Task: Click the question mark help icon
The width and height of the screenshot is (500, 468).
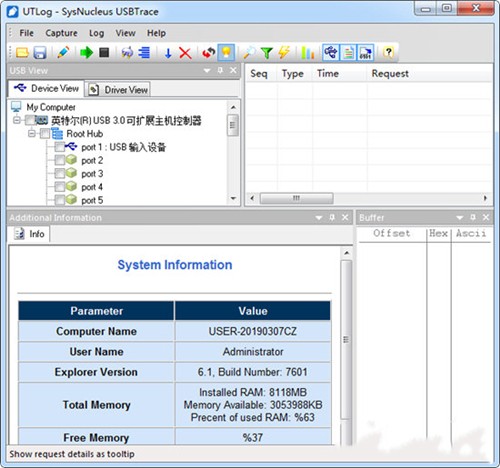Action: (x=388, y=52)
